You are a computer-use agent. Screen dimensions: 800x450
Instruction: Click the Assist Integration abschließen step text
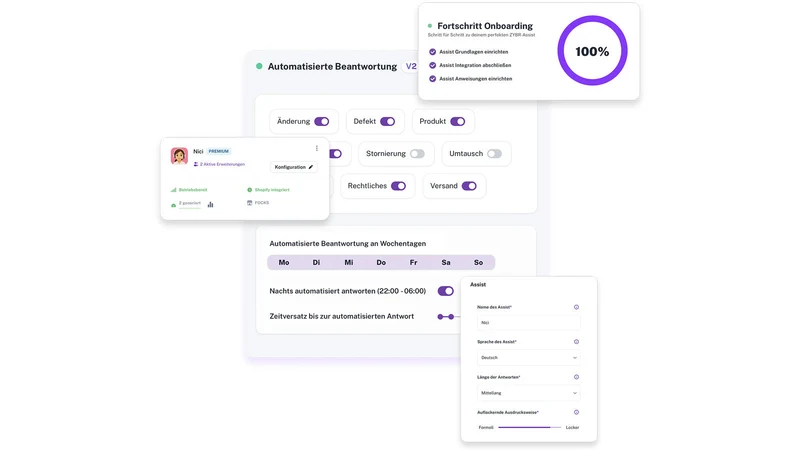pos(475,65)
